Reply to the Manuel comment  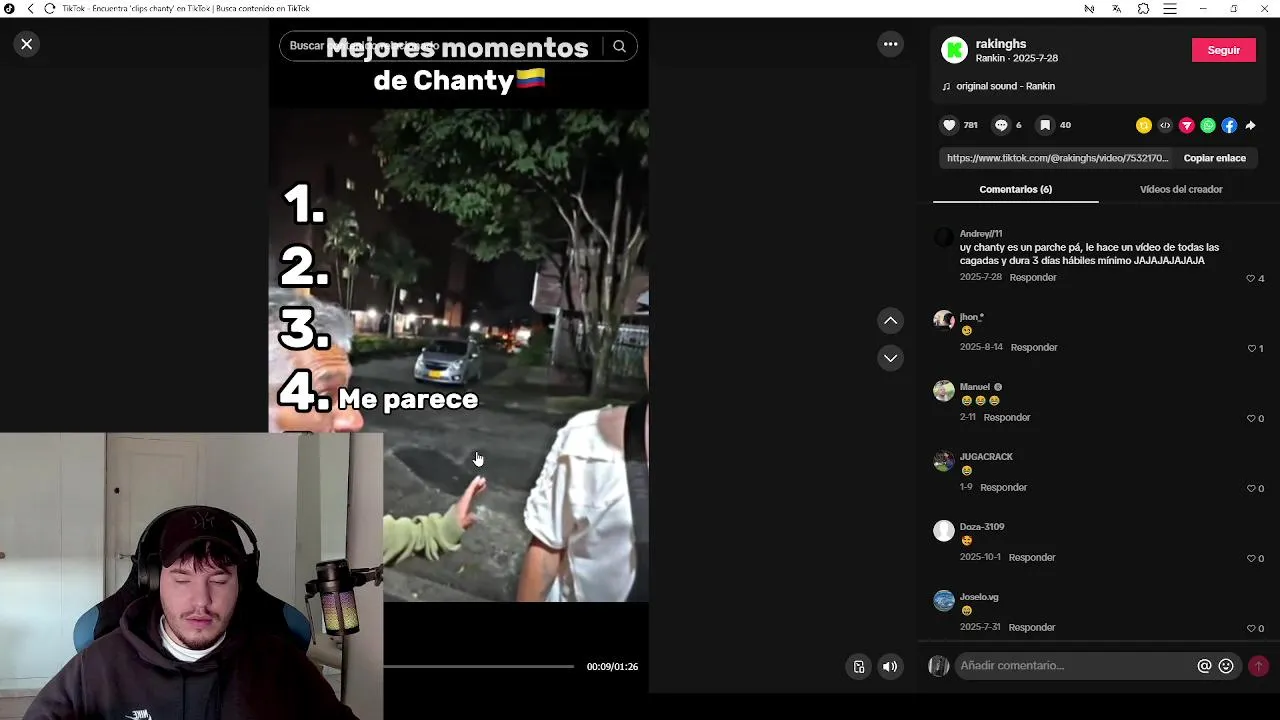1007,417
